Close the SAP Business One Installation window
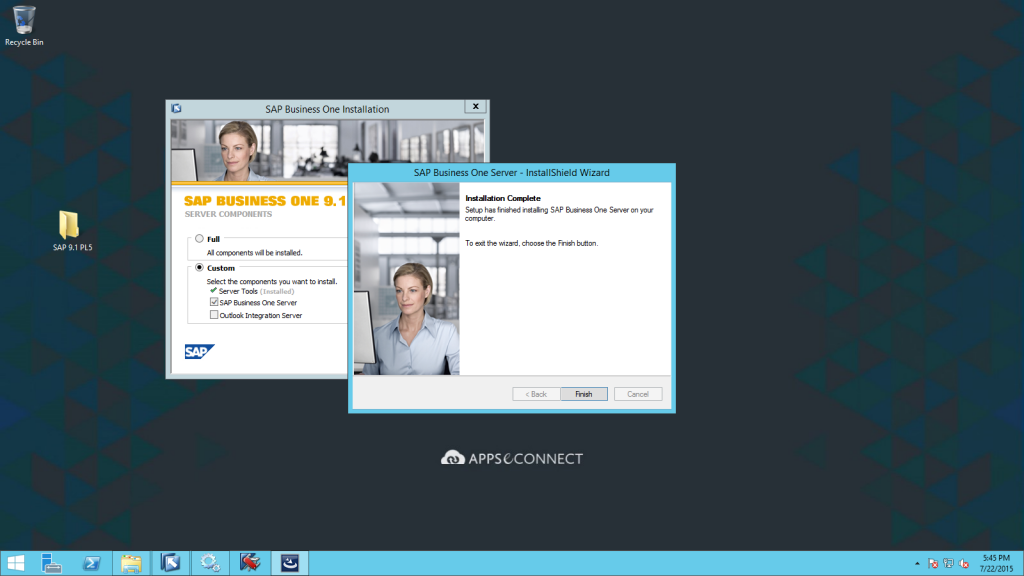This screenshot has height=576, width=1024. (475, 106)
